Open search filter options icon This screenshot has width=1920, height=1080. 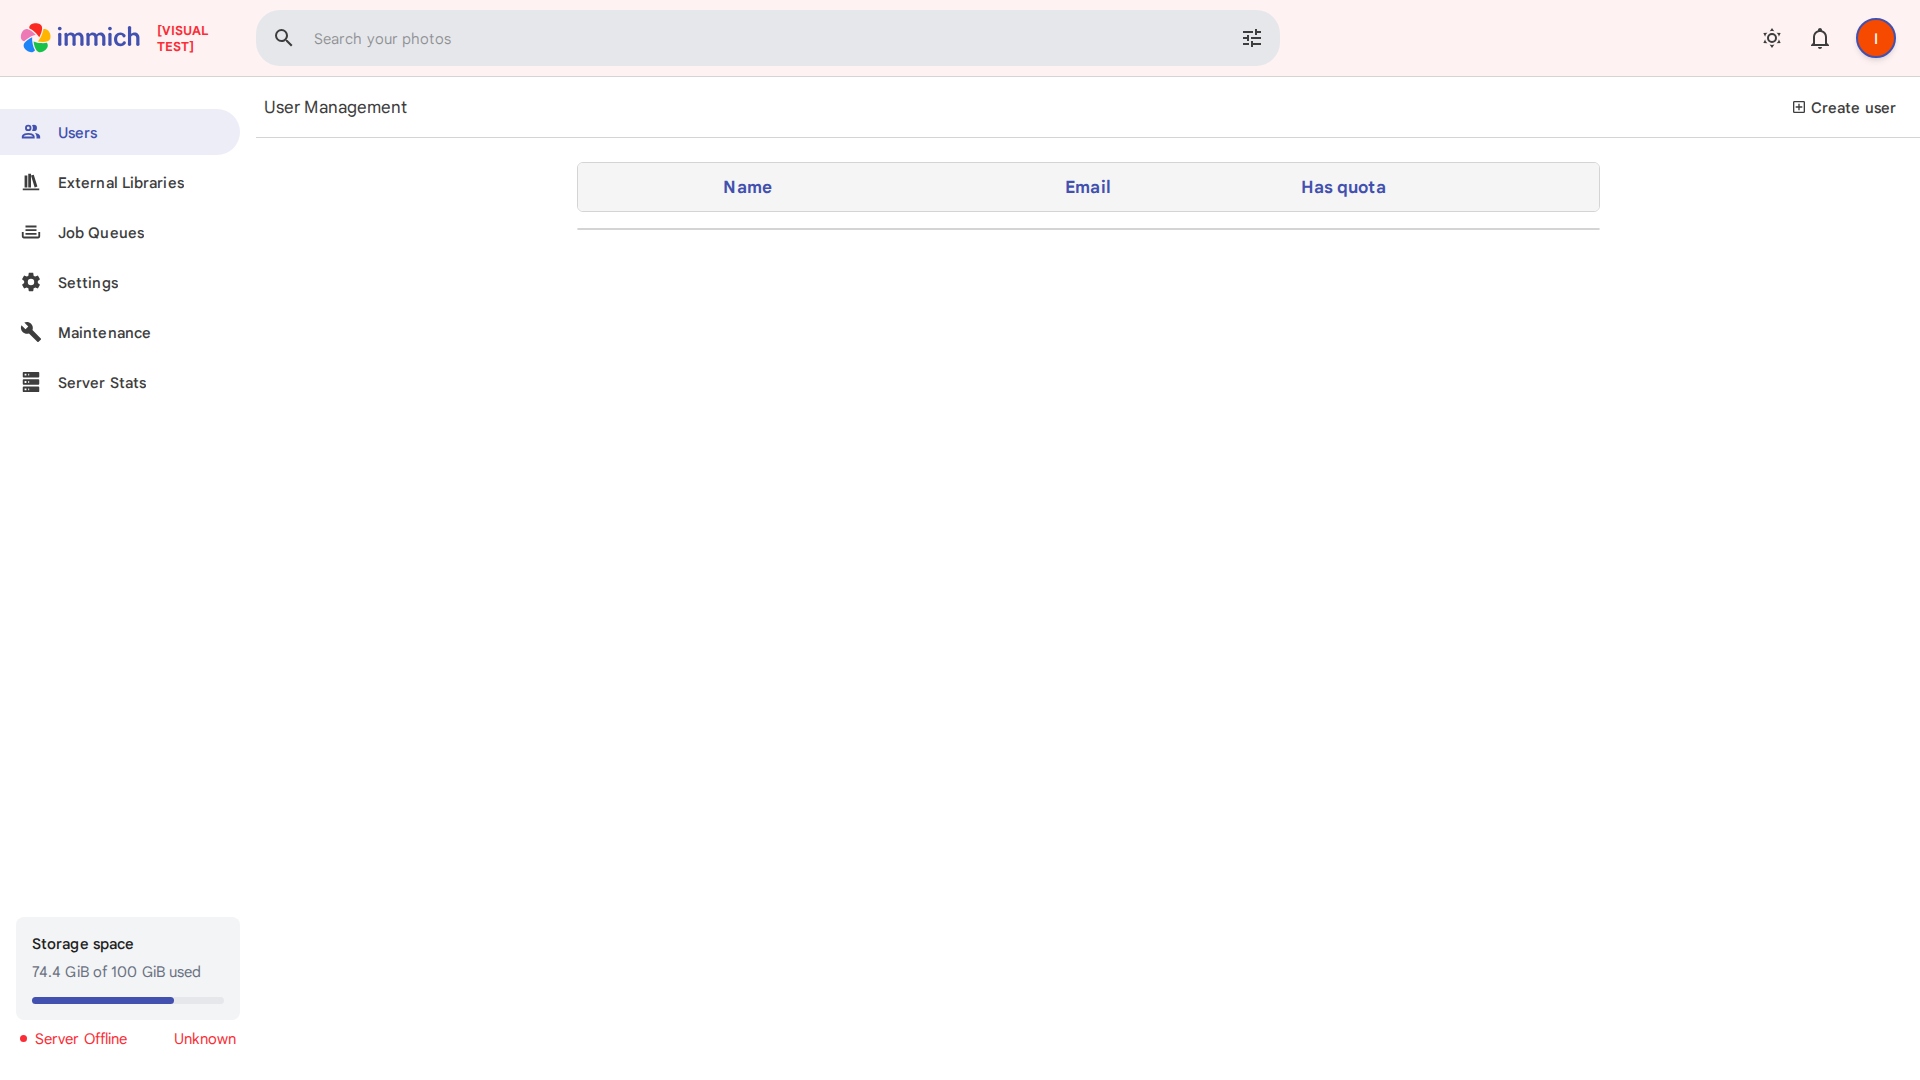click(x=1252, y=38)
